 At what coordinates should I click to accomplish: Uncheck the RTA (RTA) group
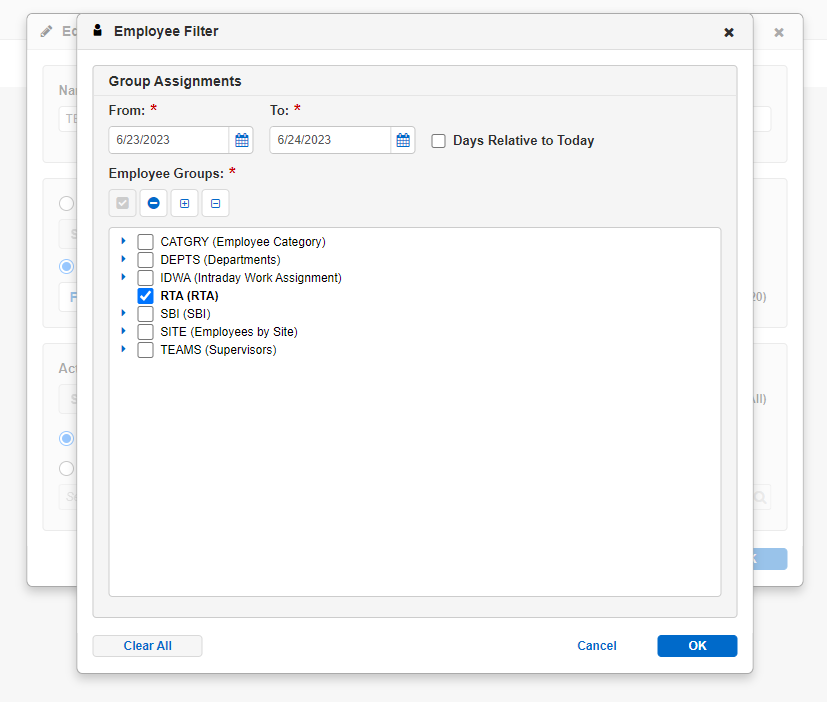tap(145, 296)
